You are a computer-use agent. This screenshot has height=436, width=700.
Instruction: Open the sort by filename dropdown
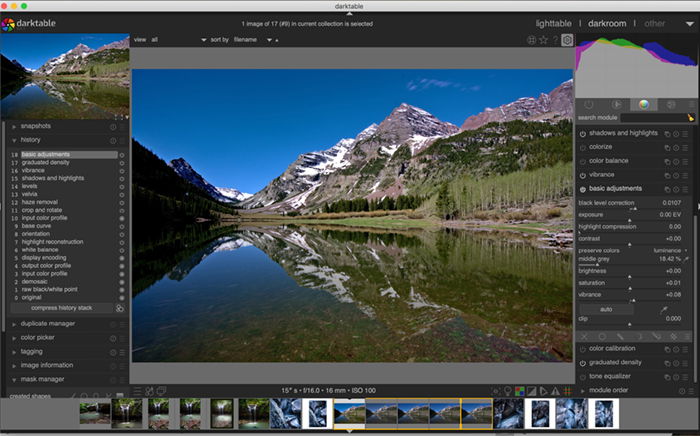(x=252, y=40)
